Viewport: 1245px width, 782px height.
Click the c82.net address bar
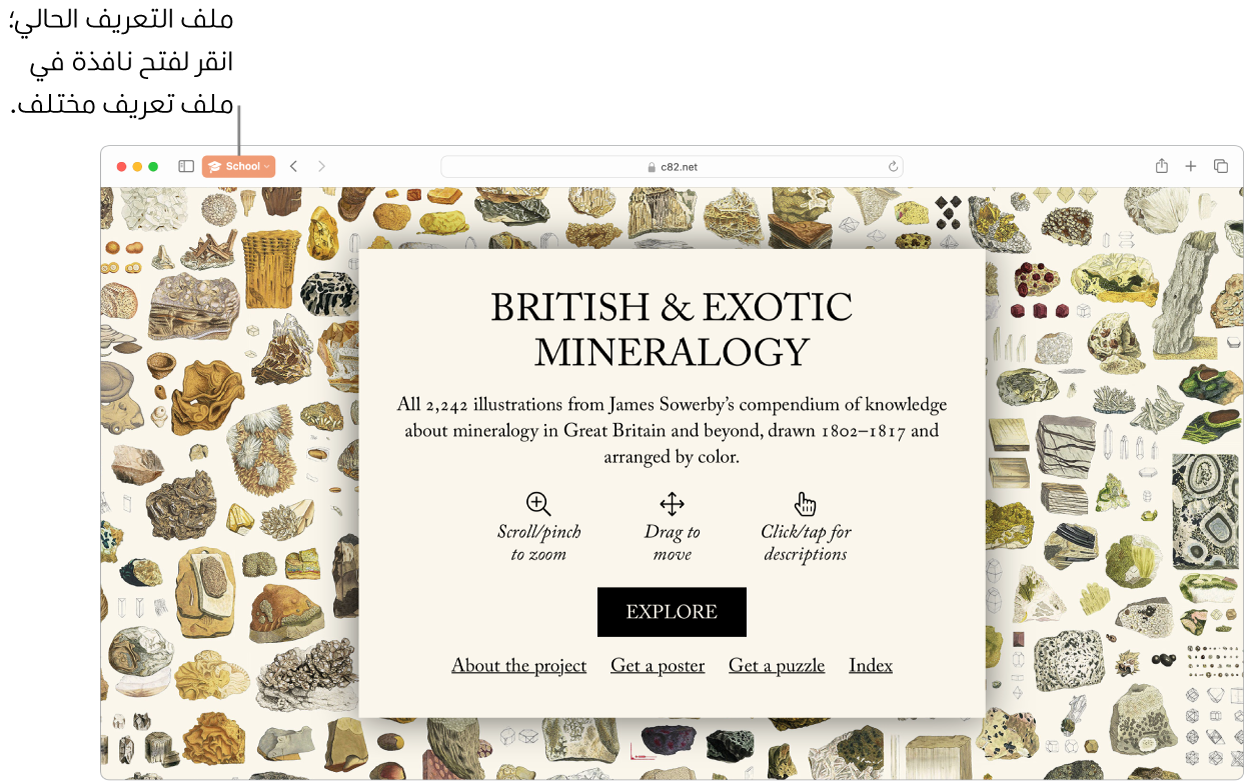[672, 167]
